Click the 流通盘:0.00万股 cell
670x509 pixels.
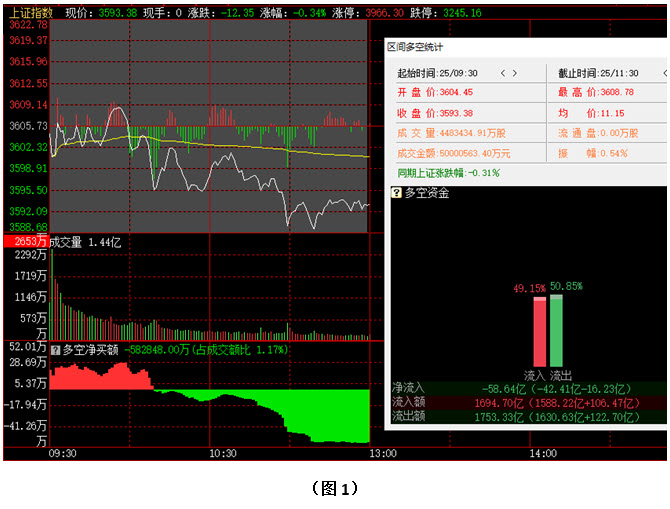[x=598, y=133]
